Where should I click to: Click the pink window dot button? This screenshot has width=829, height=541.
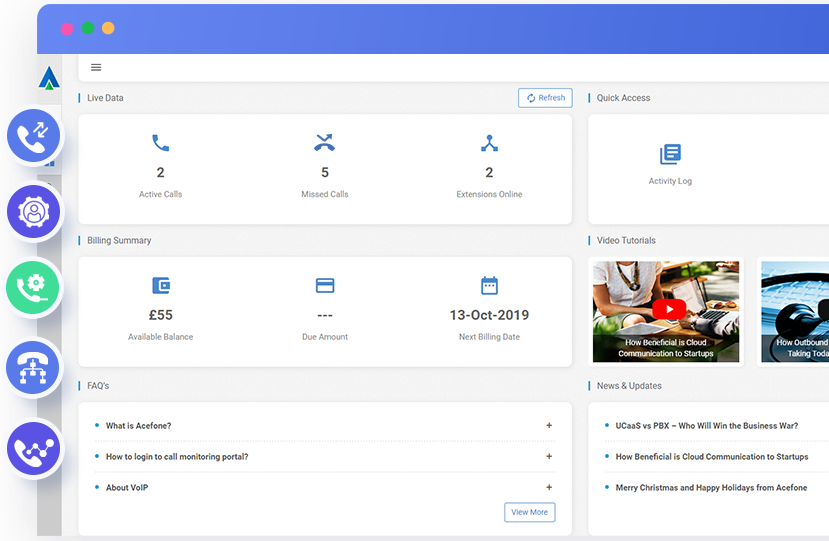[67, 29]
